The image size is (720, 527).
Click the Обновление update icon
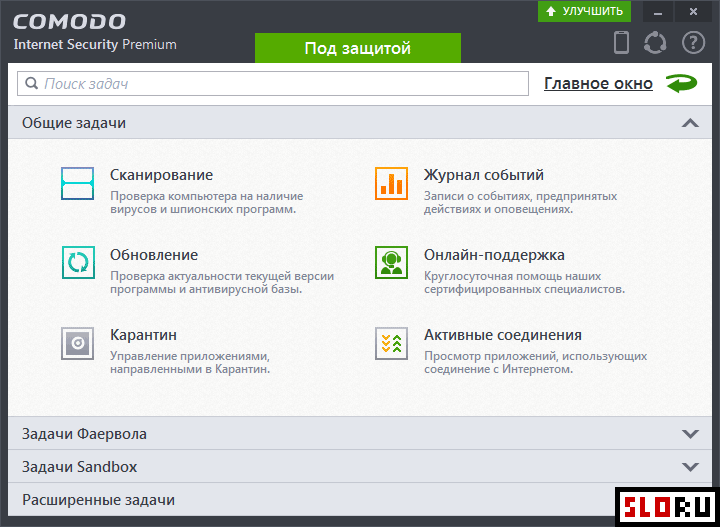[x=78, y=263]
